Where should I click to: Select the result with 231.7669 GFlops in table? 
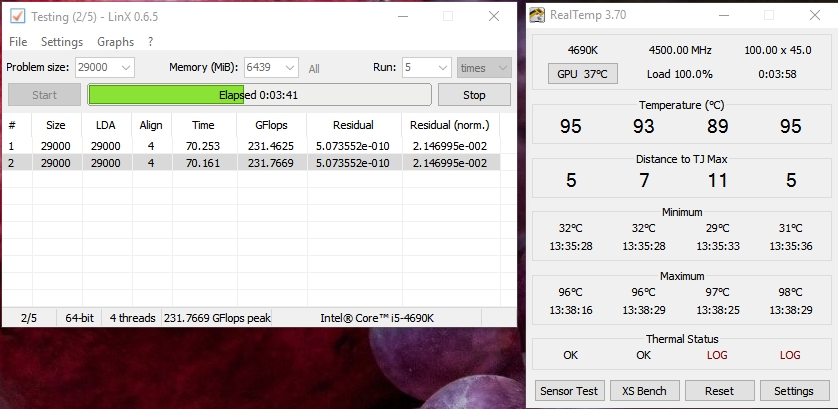click(251, 163)
